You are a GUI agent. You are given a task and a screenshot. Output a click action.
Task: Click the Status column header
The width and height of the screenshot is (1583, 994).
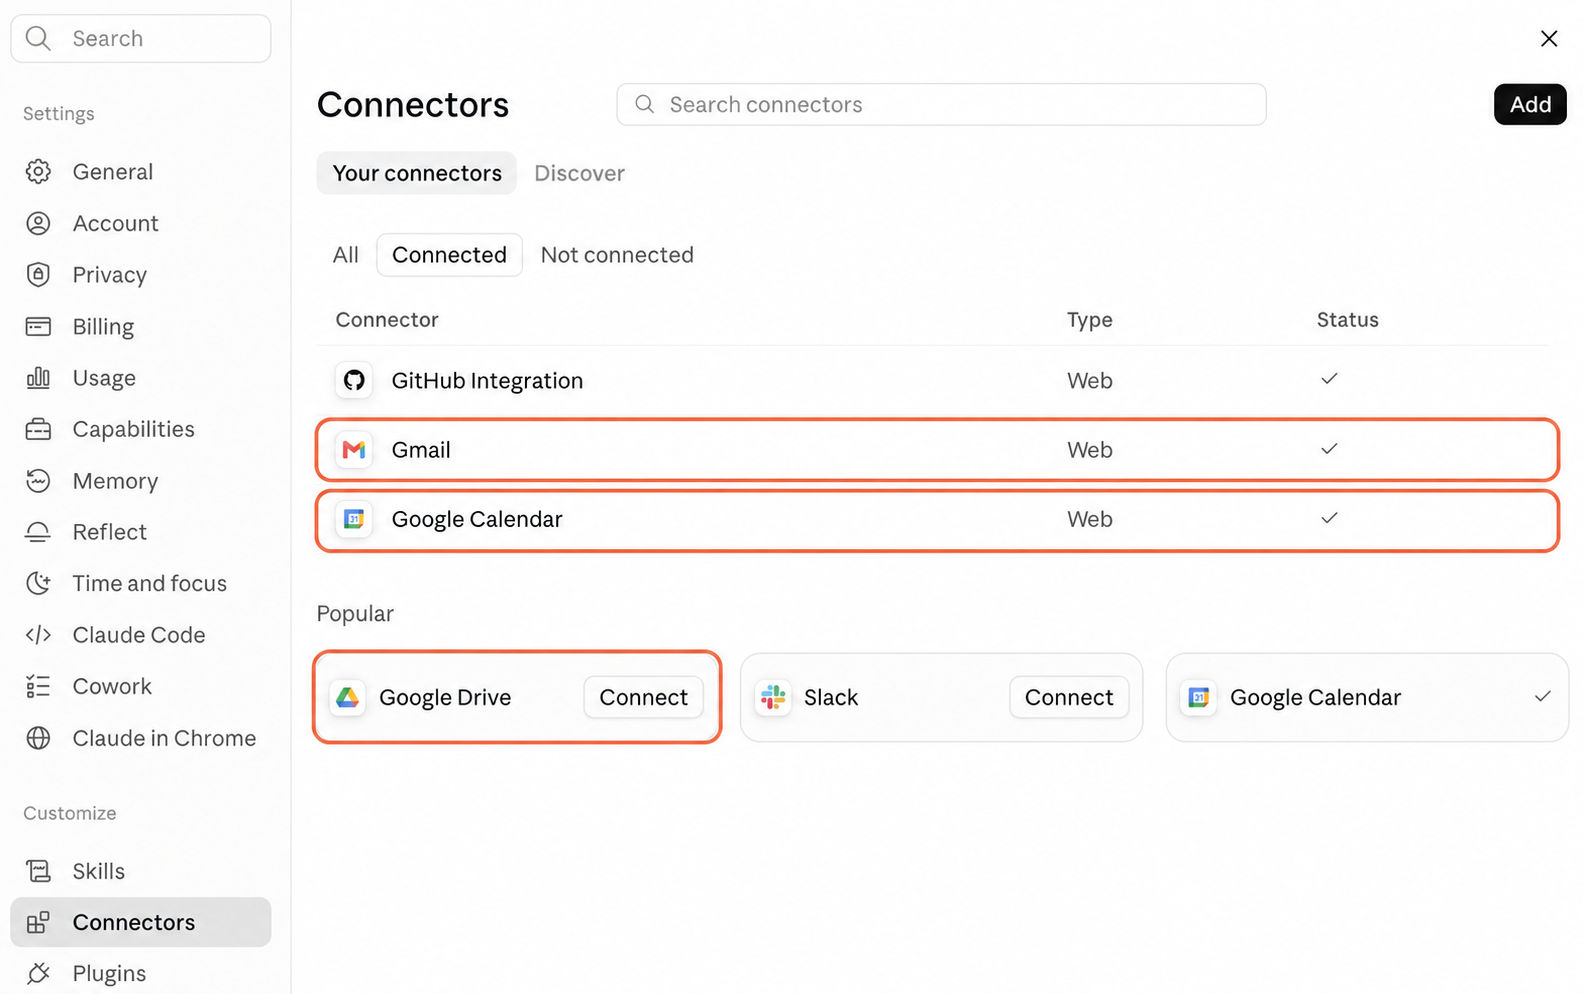tap(1347, 320)
